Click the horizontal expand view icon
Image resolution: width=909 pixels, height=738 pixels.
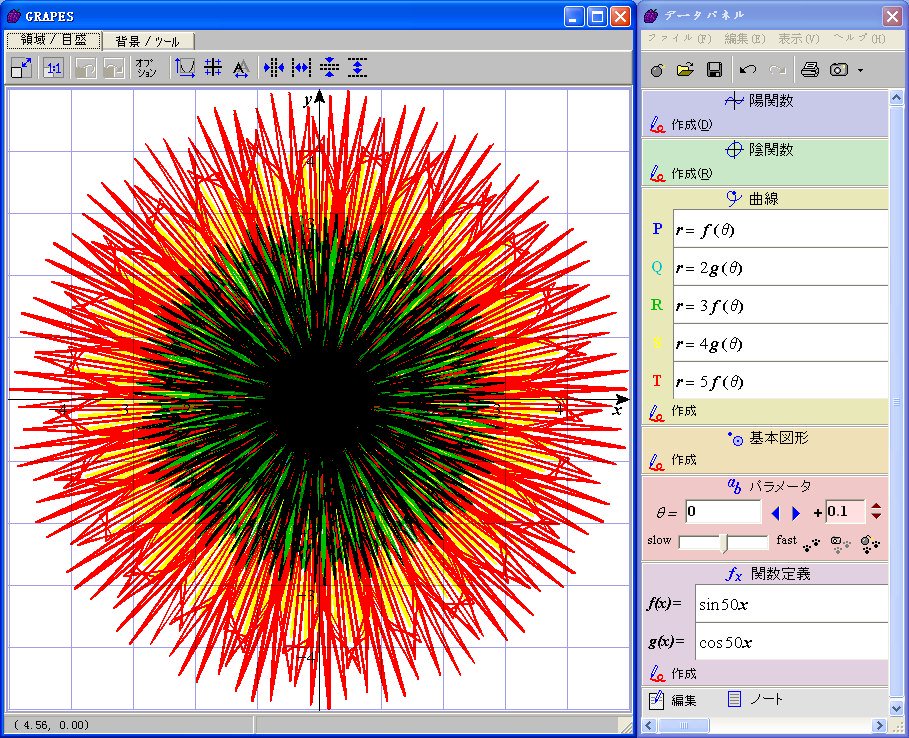(301, 68)
